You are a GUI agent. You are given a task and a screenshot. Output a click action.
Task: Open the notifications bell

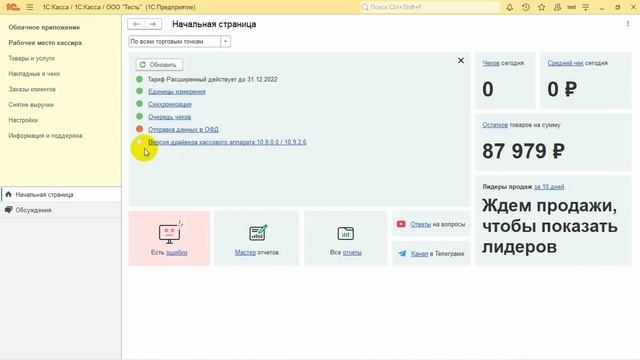(x=509, y=7)
